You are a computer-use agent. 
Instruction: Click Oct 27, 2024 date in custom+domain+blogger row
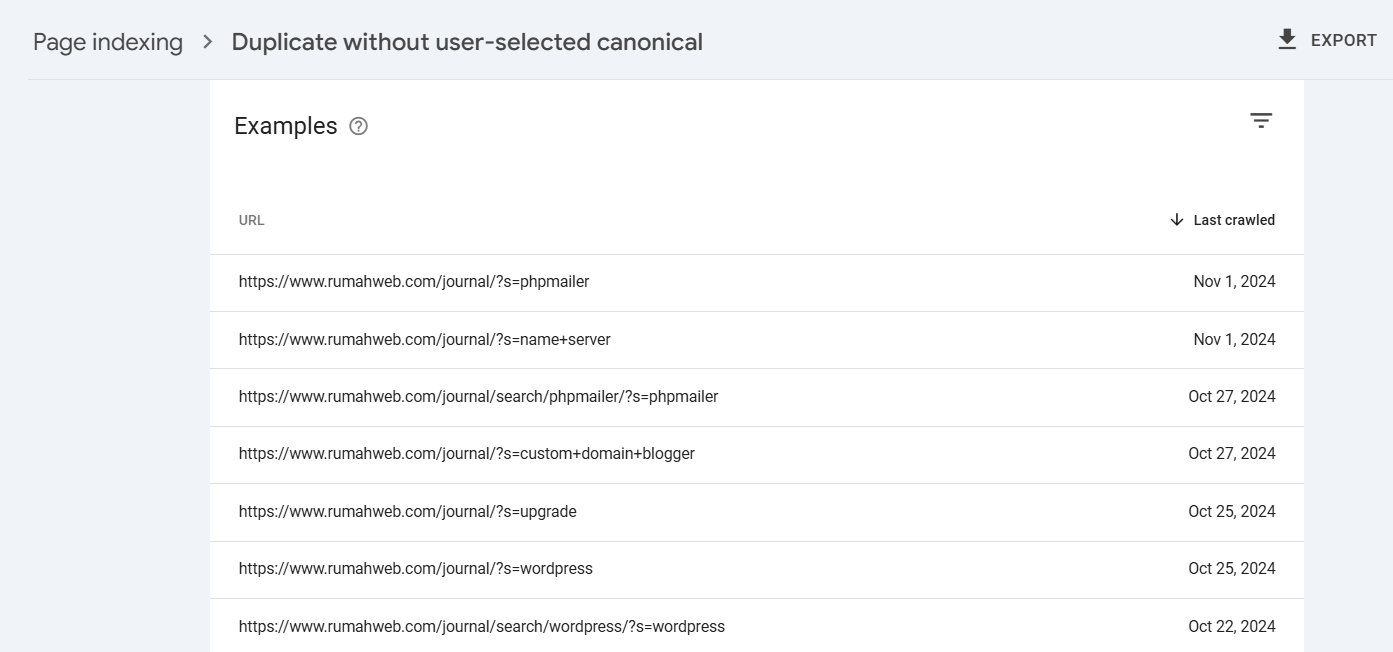click(x=1232, y=454)
